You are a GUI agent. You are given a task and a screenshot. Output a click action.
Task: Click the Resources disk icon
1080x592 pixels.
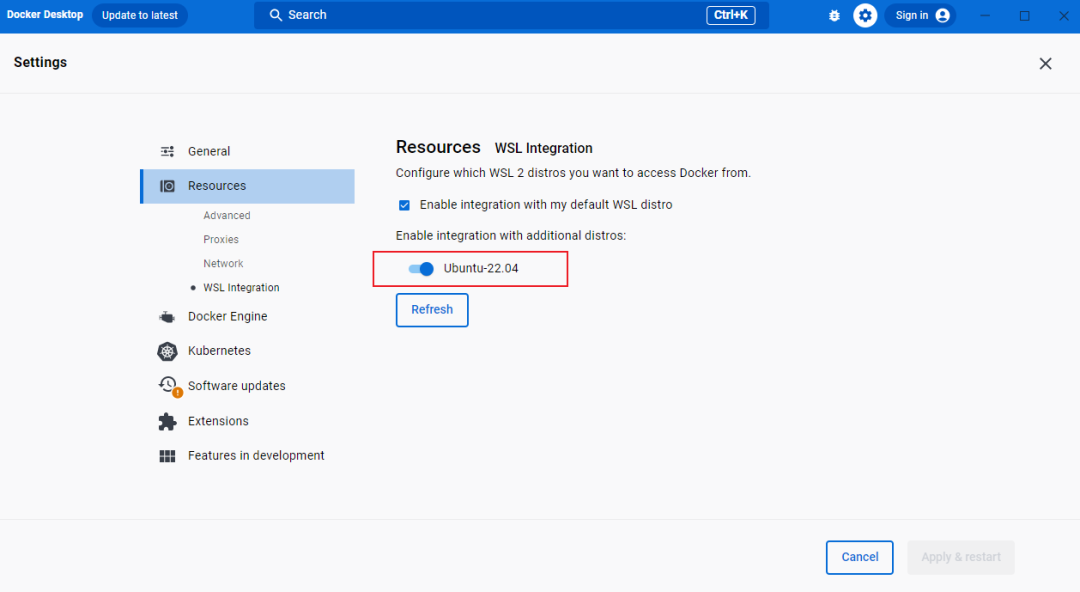click(x=167, y=186)
